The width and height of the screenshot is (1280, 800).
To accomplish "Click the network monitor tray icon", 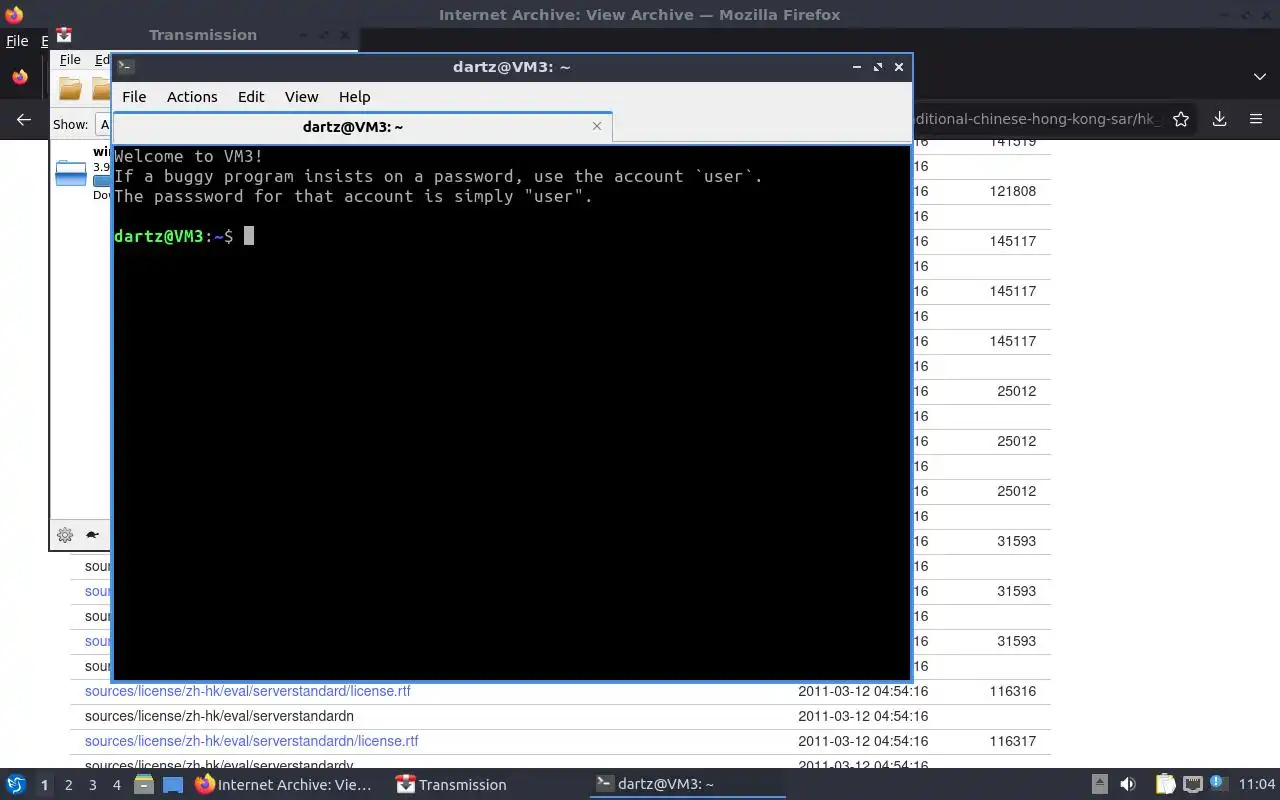I will coord(1192,785).
